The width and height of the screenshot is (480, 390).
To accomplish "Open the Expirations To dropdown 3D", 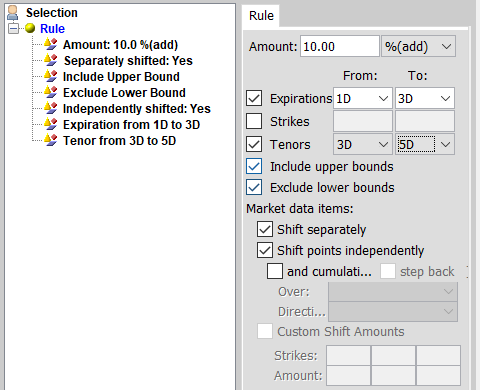I will [x=425, y=98].
